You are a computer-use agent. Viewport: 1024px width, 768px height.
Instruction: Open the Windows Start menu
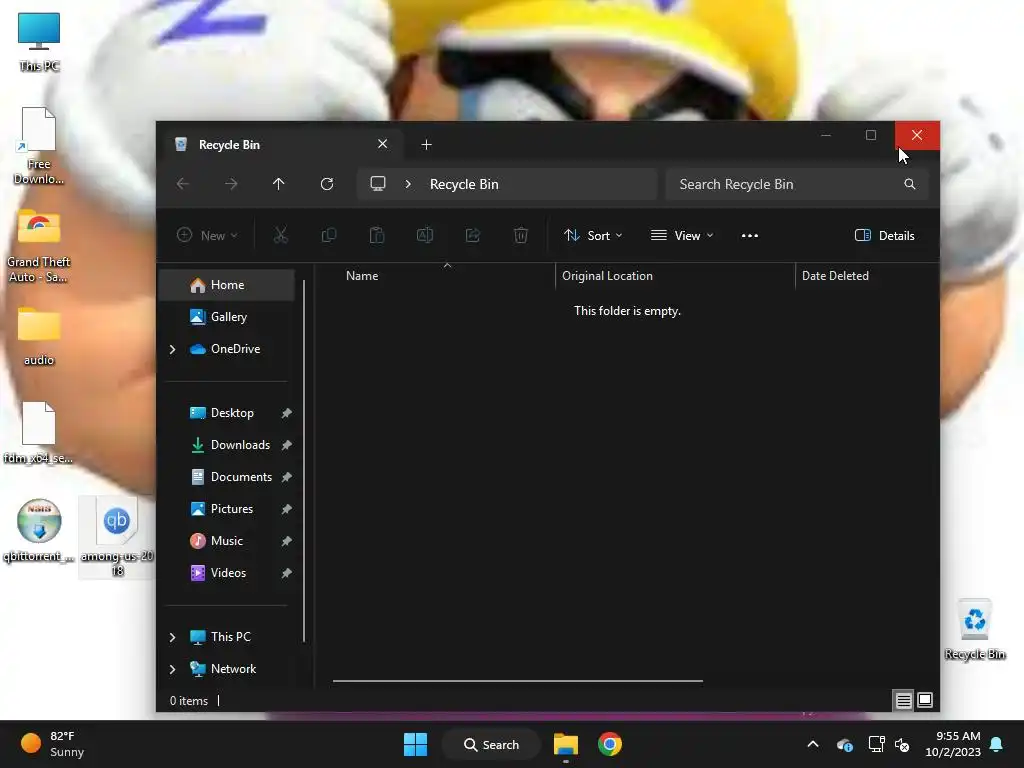(x=415, y=744)
